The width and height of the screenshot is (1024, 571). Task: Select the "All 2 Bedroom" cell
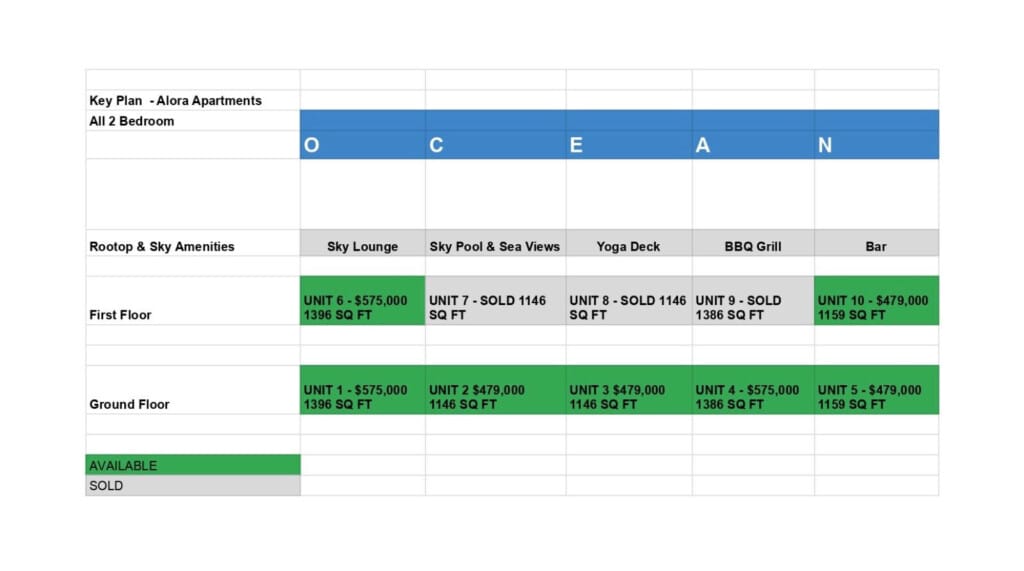132,121
